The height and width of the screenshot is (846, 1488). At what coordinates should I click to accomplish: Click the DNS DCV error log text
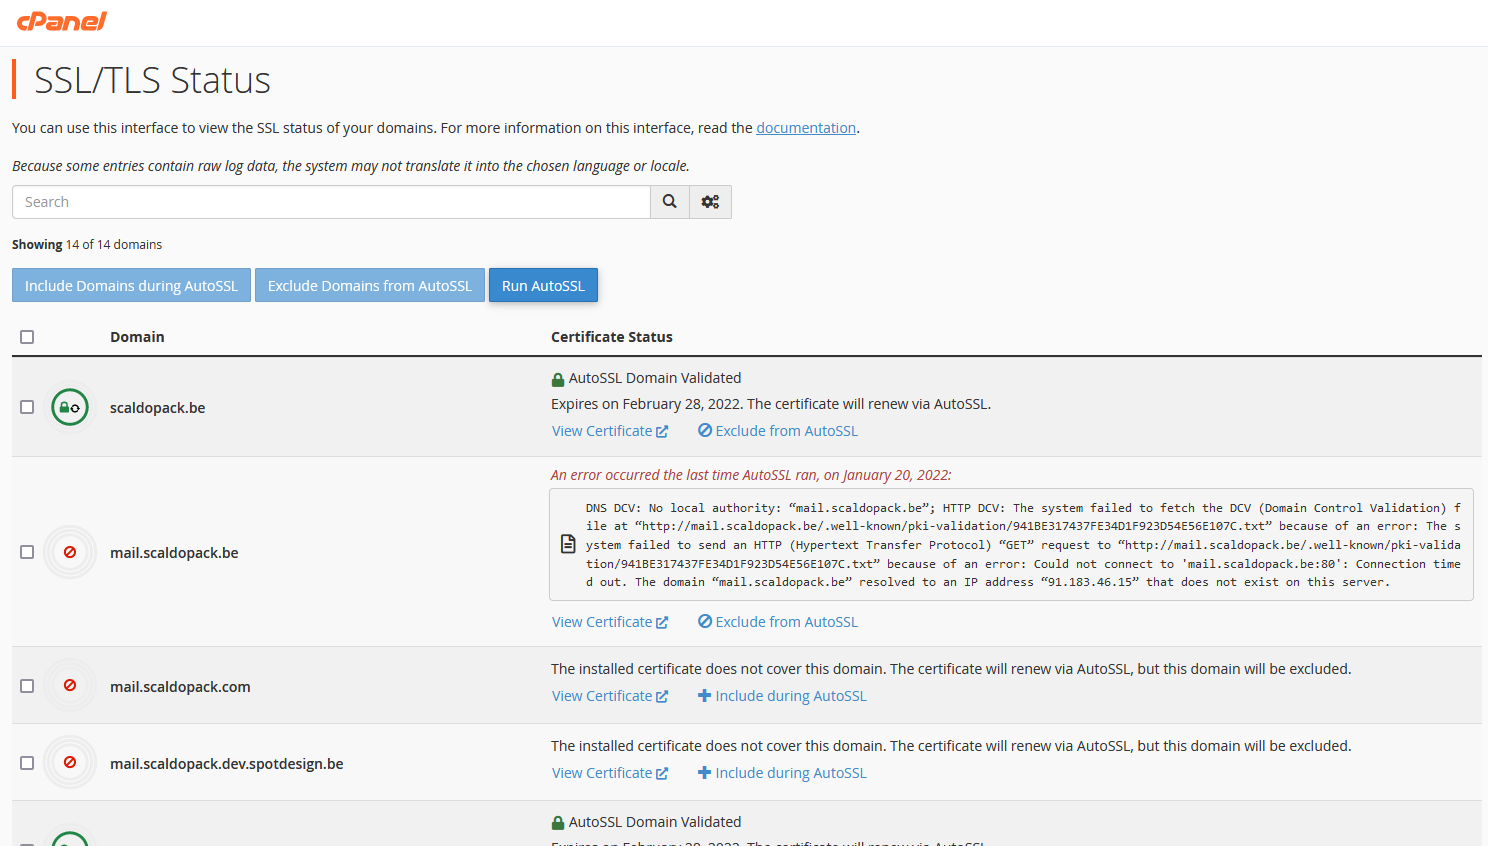click(1023, 545)
